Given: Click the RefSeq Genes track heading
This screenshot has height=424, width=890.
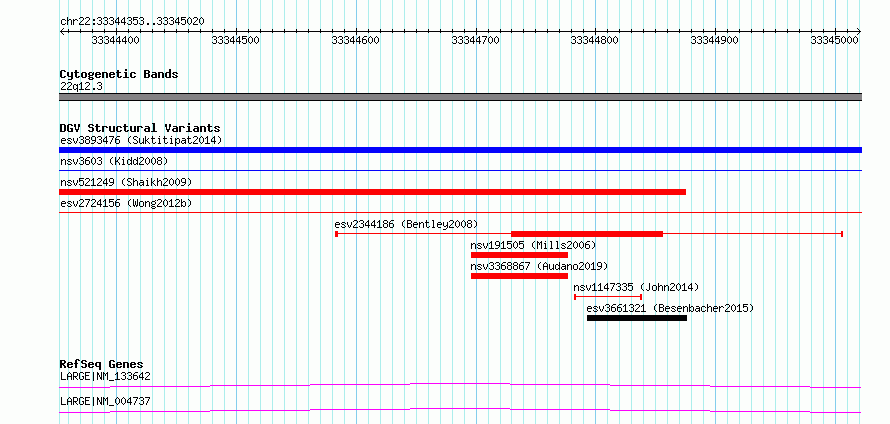Looking at the screenshot, I should click(102, 364).
